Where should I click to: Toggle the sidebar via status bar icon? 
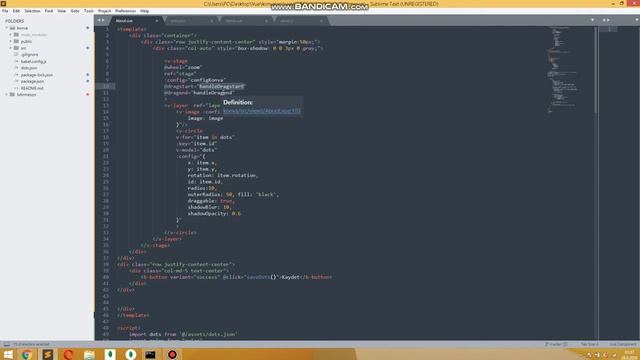6,344
